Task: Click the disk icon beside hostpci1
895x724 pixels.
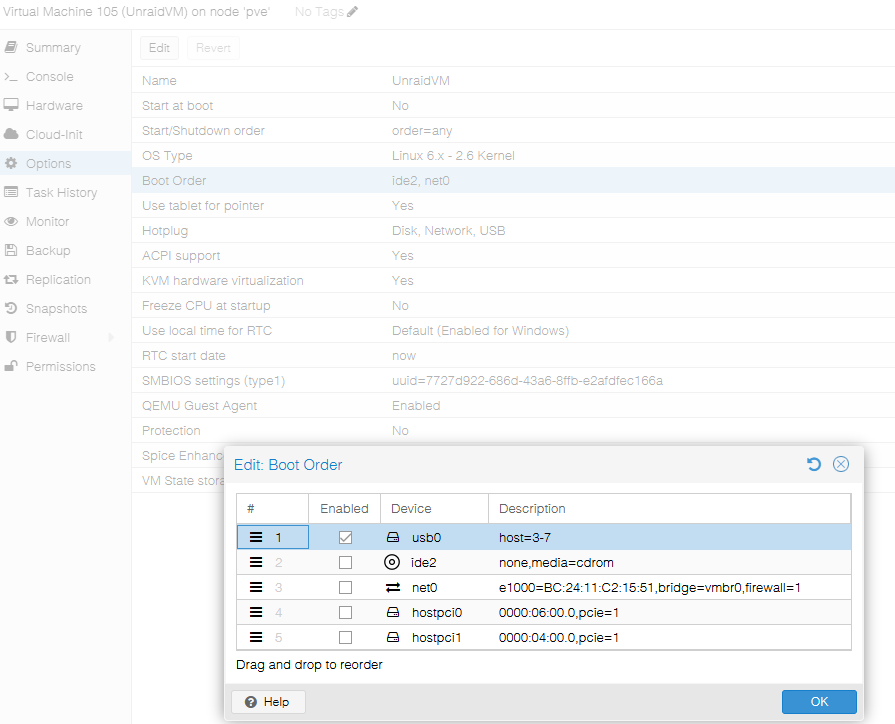Action: click(393, 637)
